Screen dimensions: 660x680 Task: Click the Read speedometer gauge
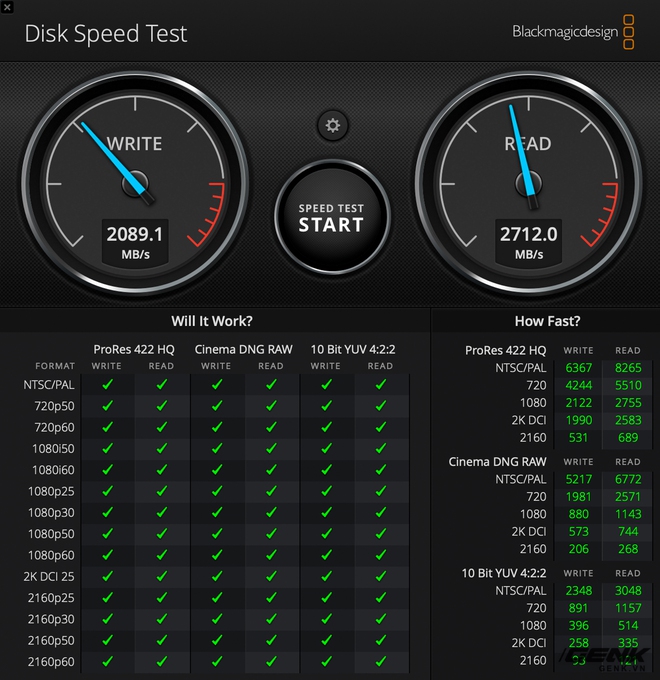tap(529, 184)
